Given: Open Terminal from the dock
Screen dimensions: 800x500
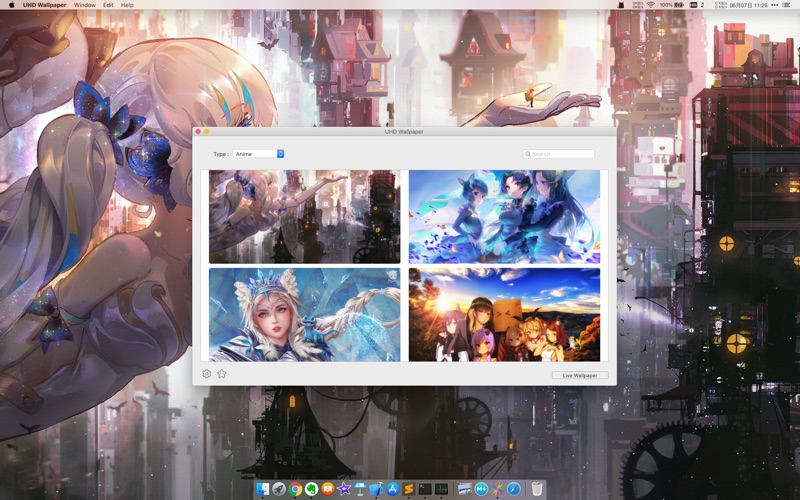Looking at the screenshot, I should pos(425,489).
